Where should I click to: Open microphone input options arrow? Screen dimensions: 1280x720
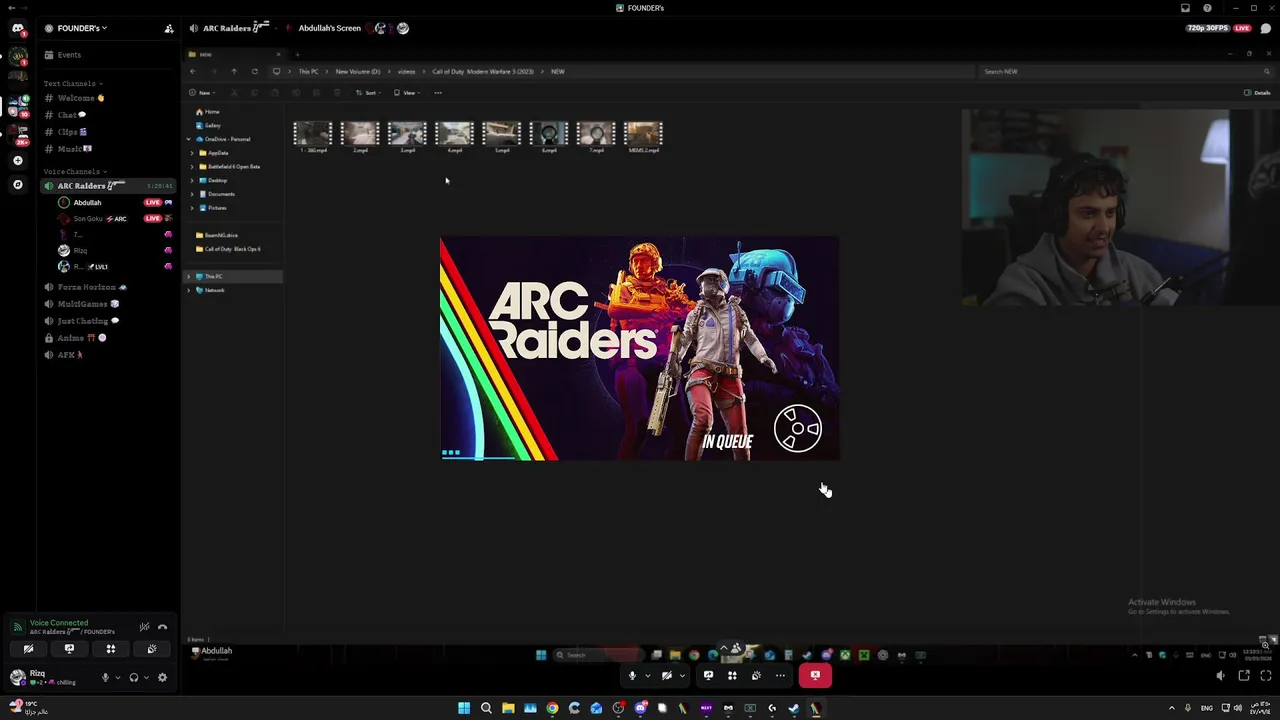(117, 677)
